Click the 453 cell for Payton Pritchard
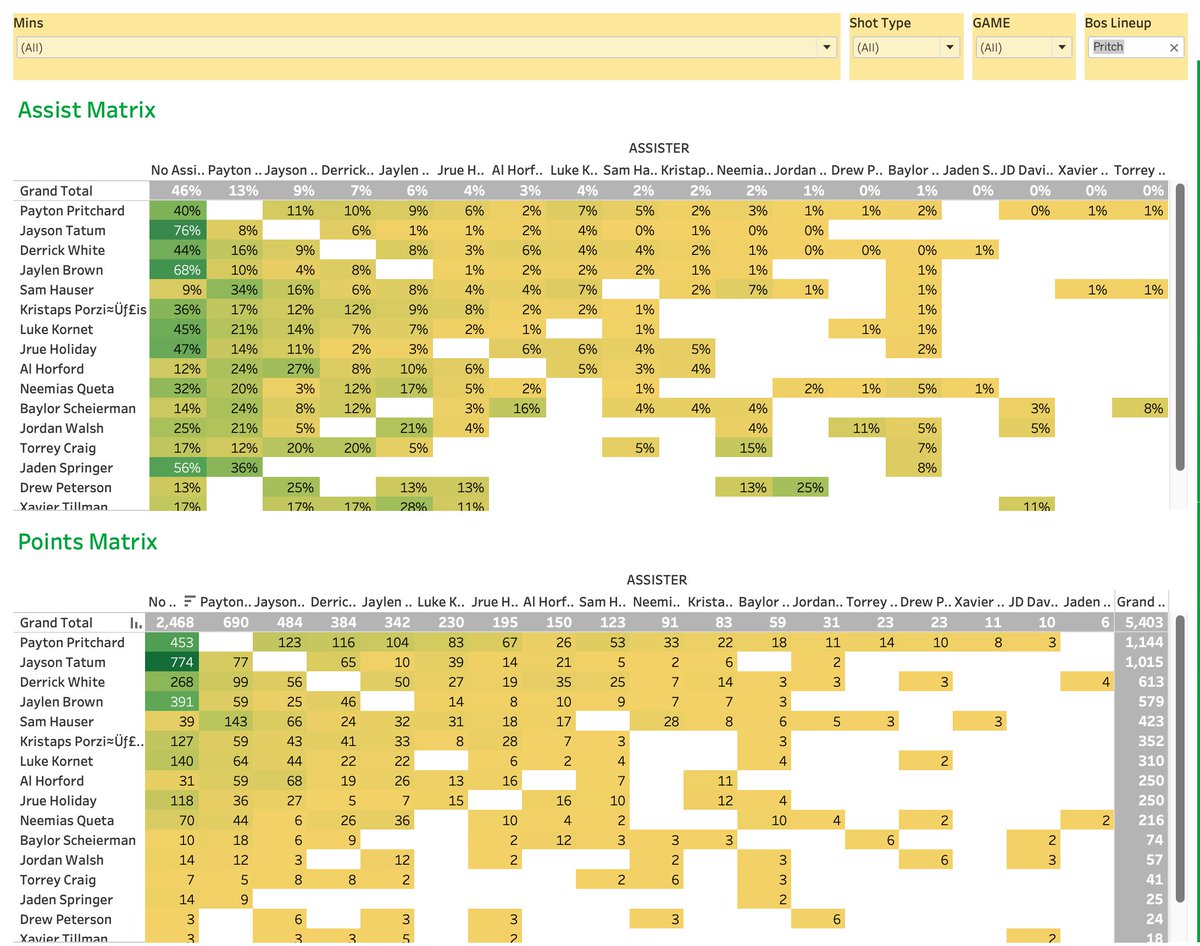The height and width of the screenshot is (946, 1200). coord(173,643)
